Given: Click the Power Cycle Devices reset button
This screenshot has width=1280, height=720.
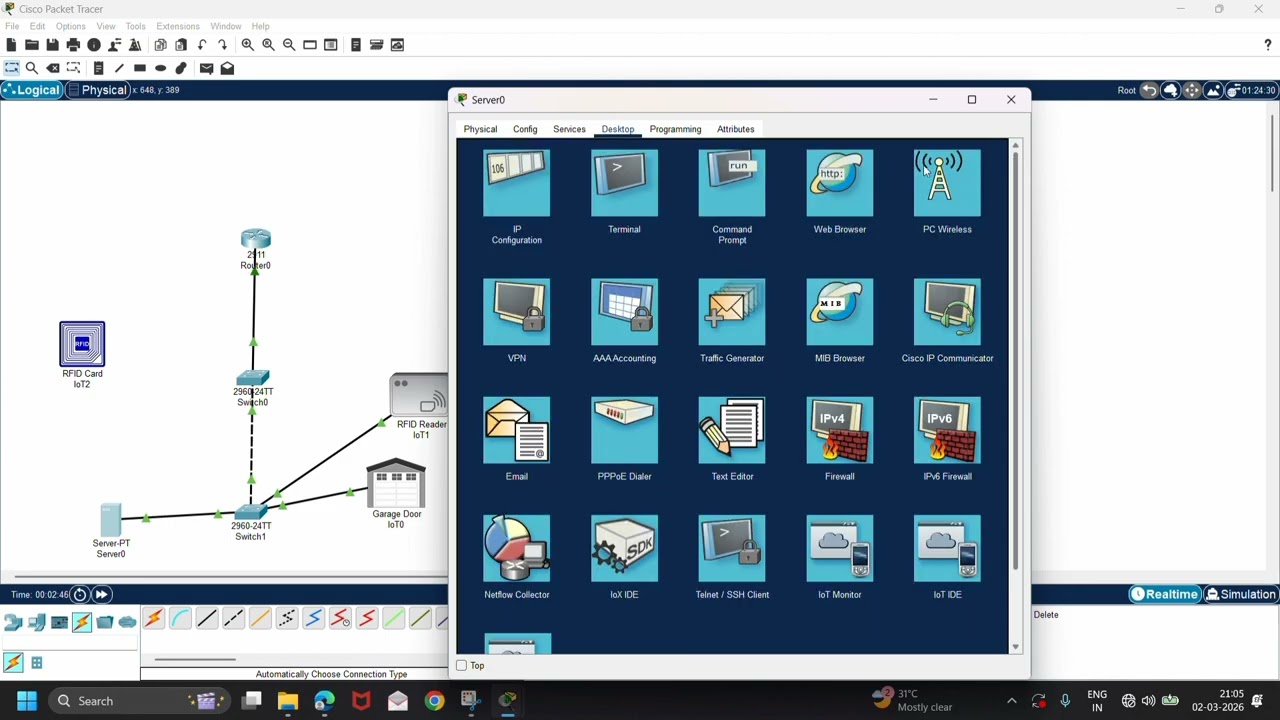Looking at the screenshot, I should pyautogui.click(x=80, y=594).
